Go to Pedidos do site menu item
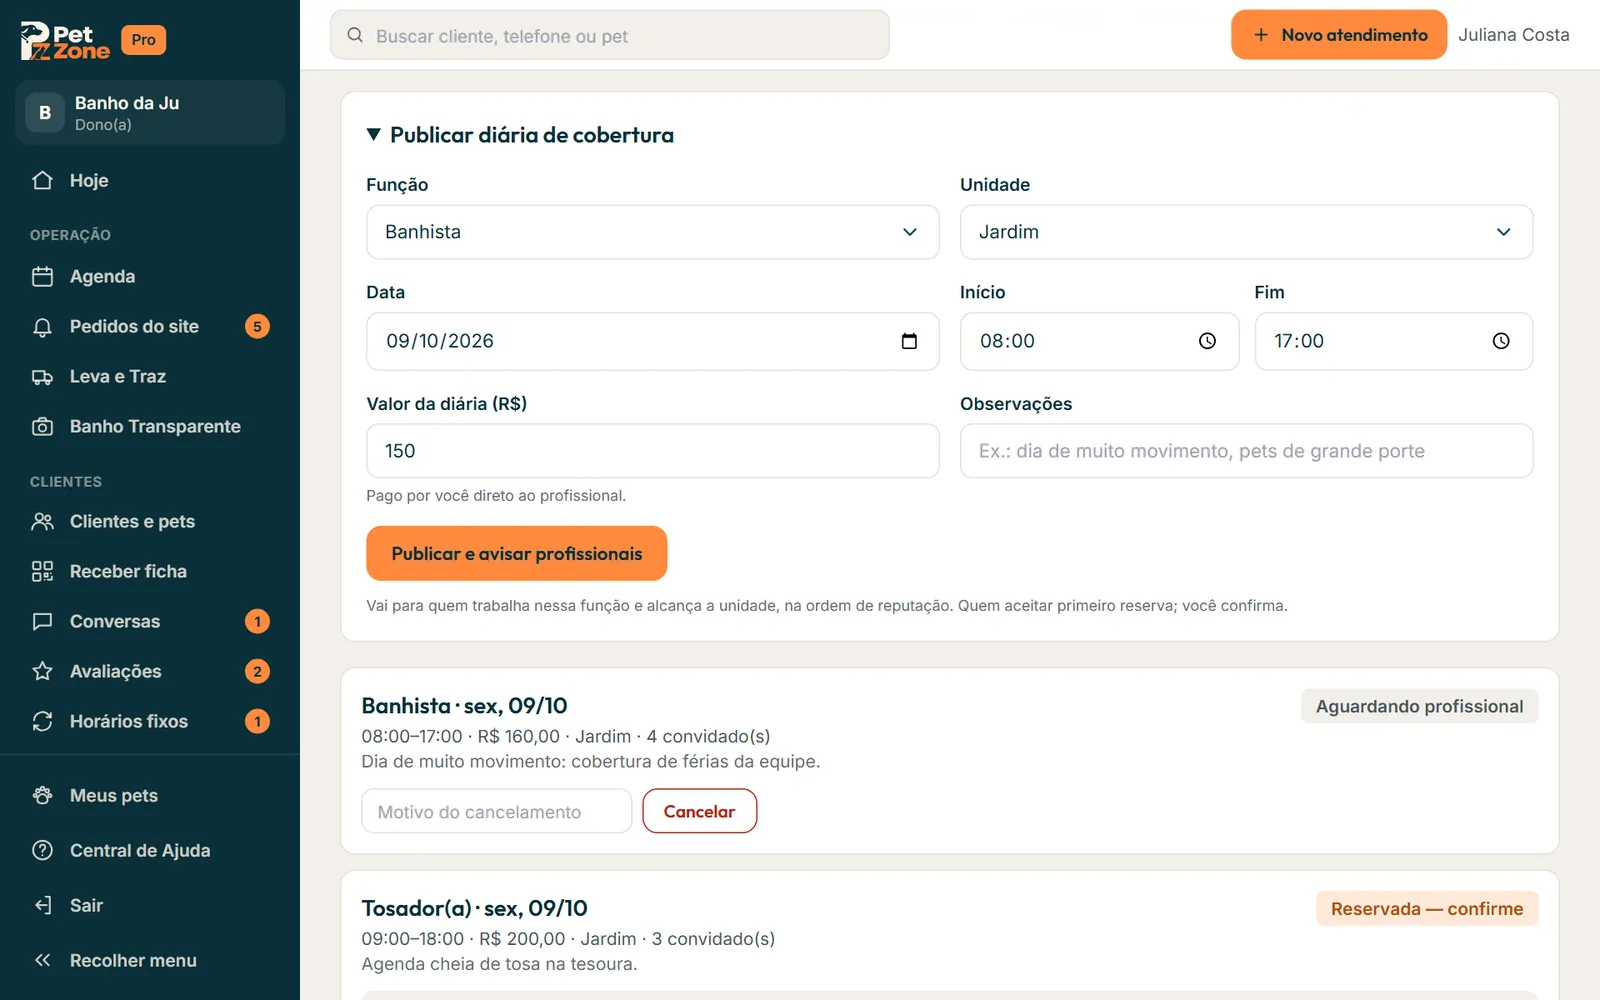This screenshot has width=1600, height=1000. click(x=150, y=326)
